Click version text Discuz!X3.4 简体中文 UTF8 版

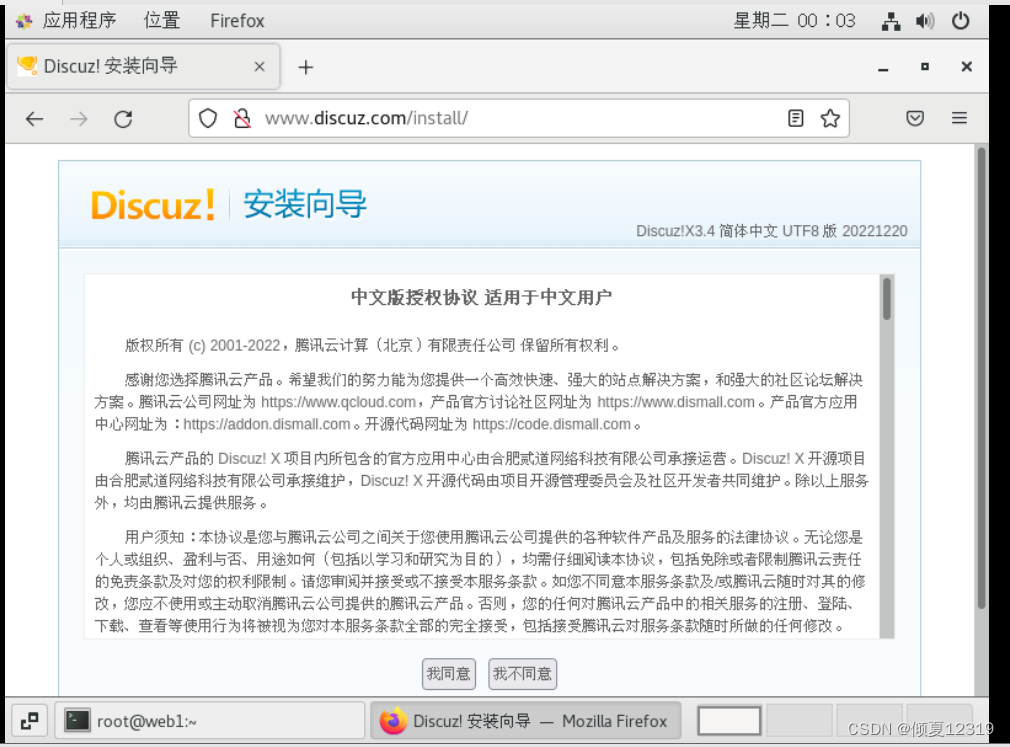click(x=736, y=231)
